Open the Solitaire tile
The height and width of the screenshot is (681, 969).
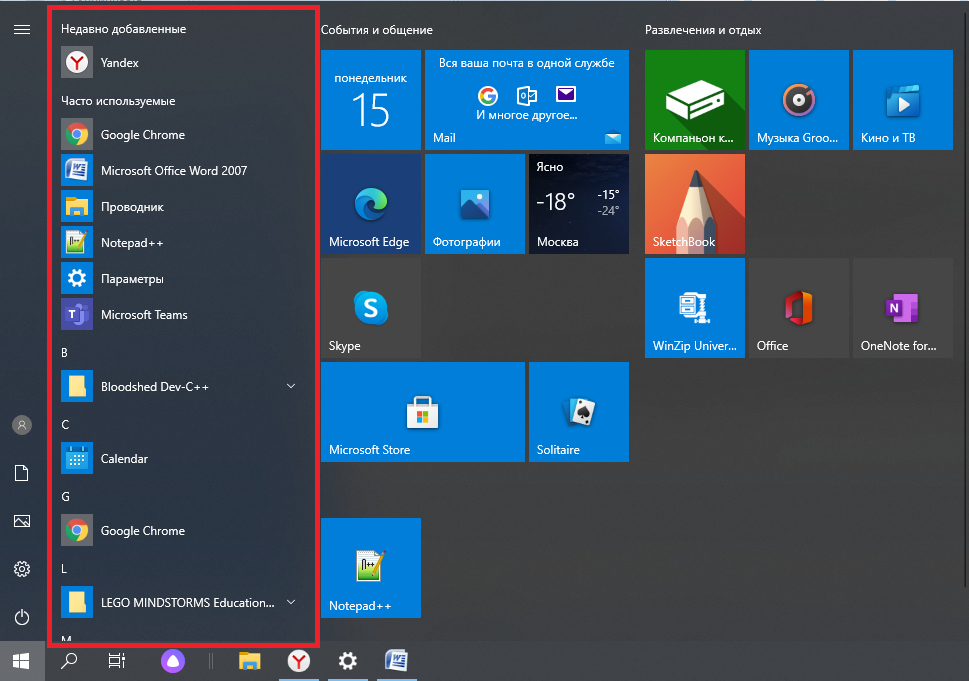click(579, 412)
